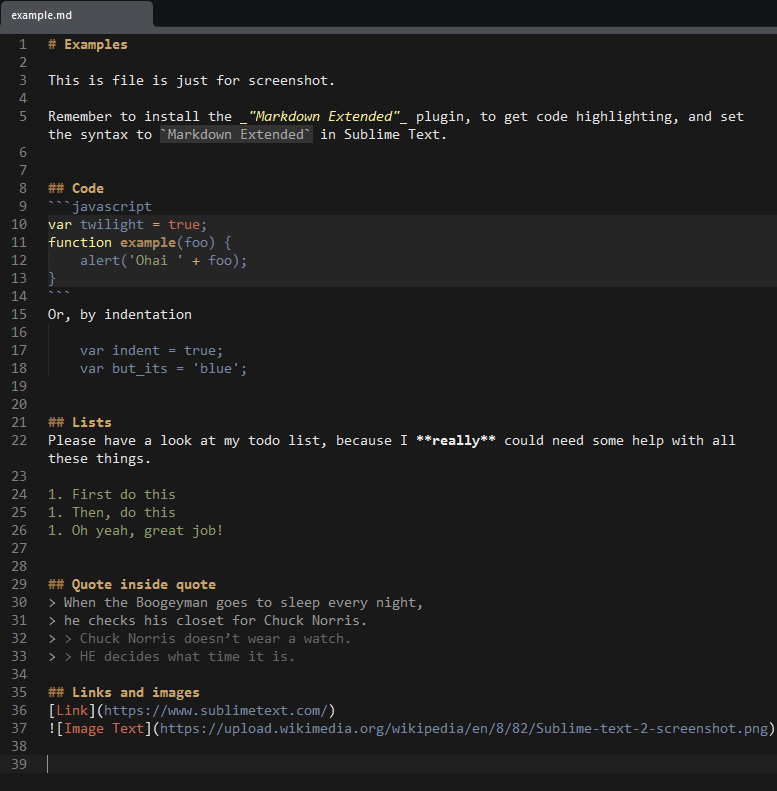Click the '# Examples' heading text
This screenshot has height=791, width=777.
point(88,44)
